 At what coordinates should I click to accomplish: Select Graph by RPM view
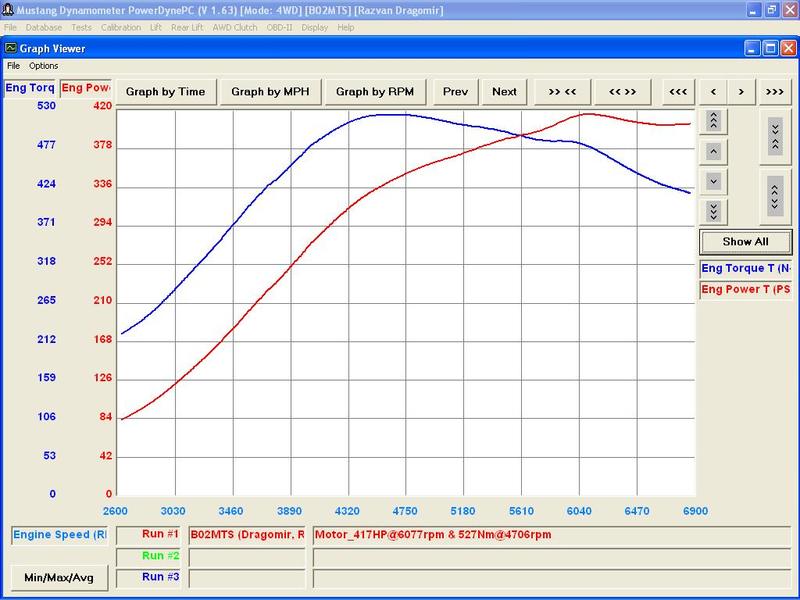(x=375, y=92)
